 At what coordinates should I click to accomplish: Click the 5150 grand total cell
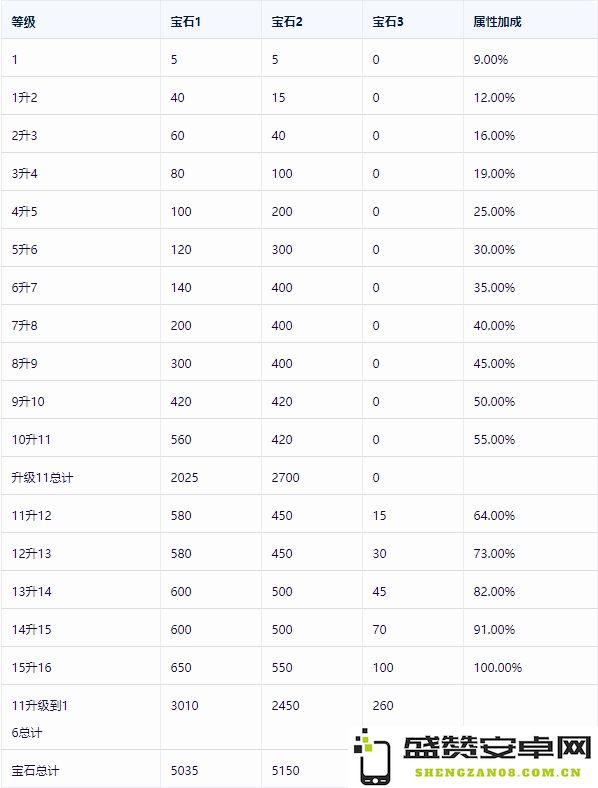click(285, 770)
